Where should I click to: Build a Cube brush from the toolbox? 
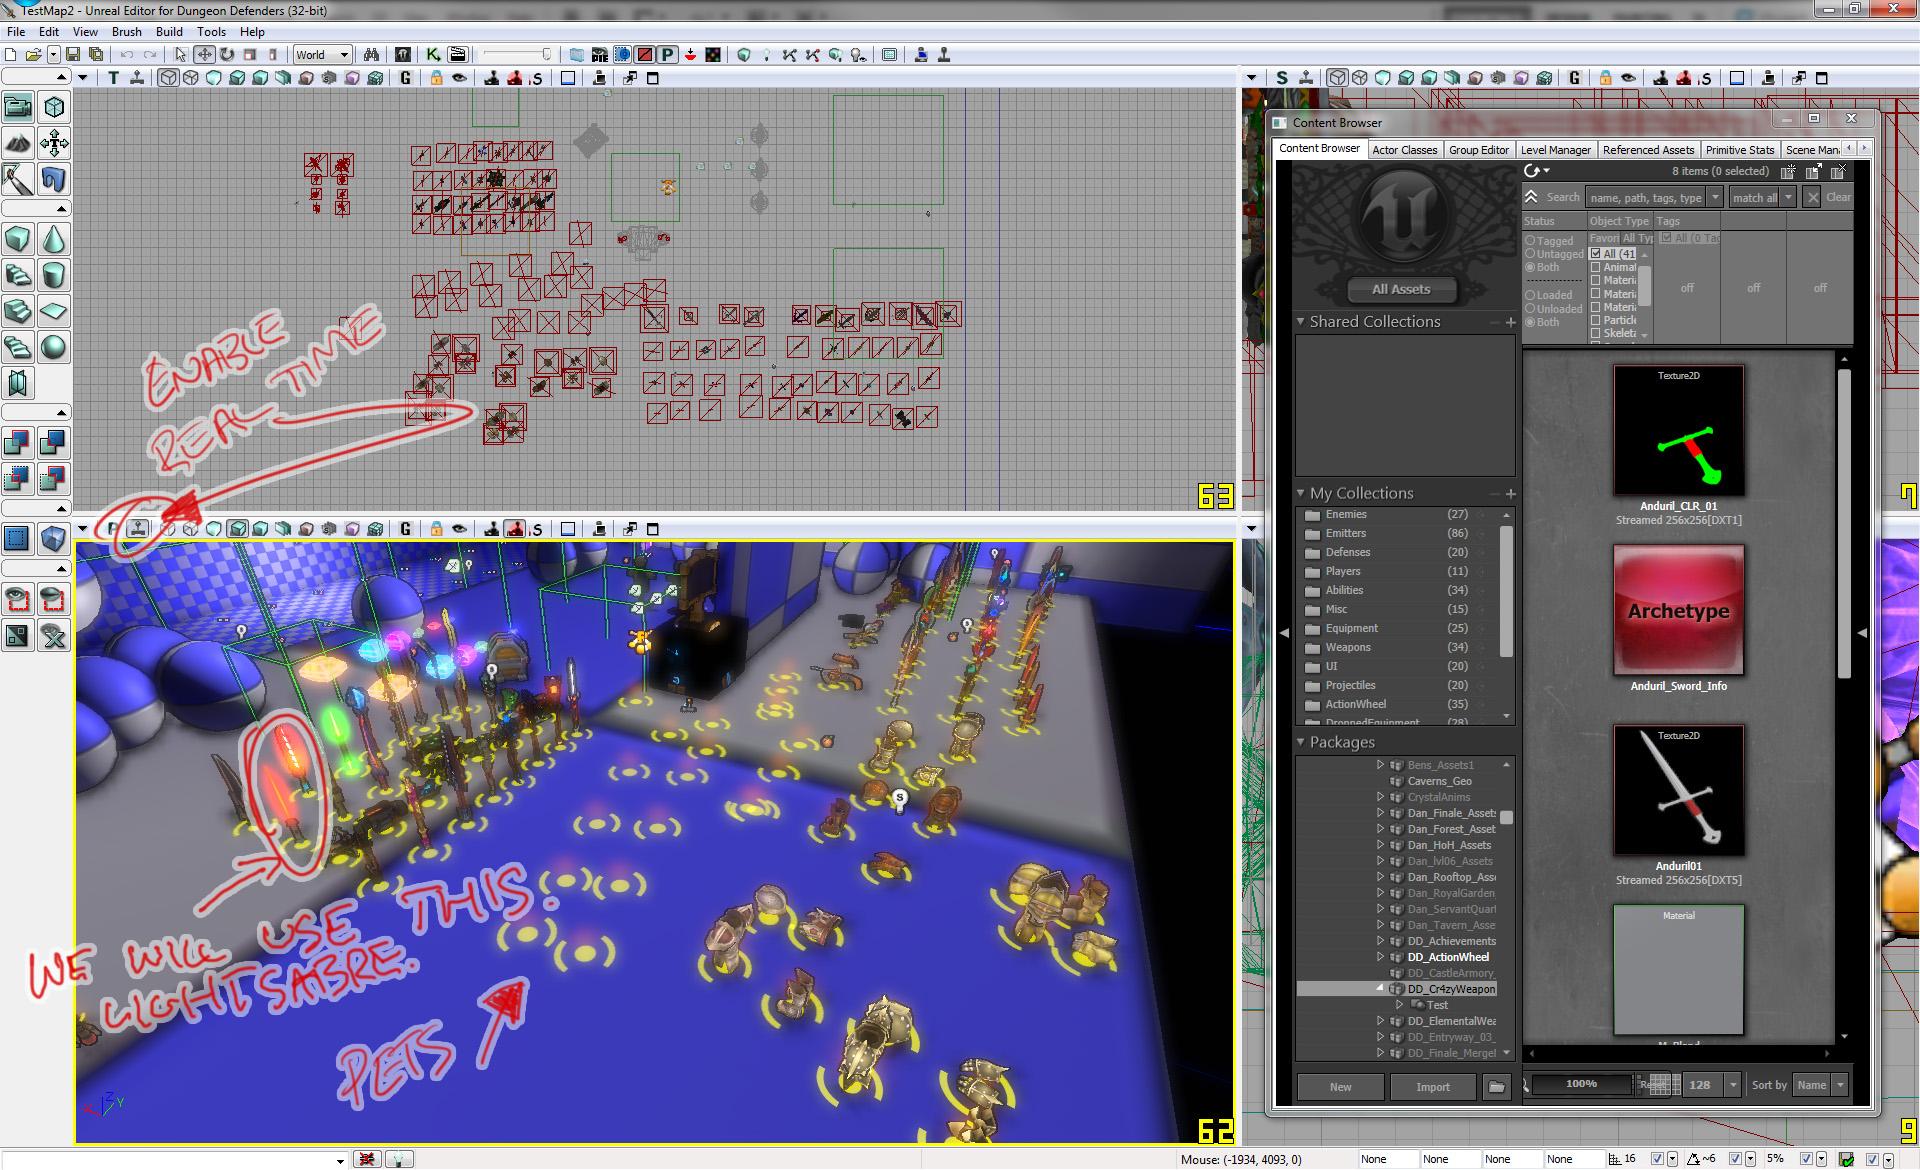click(x=18, y=239)
